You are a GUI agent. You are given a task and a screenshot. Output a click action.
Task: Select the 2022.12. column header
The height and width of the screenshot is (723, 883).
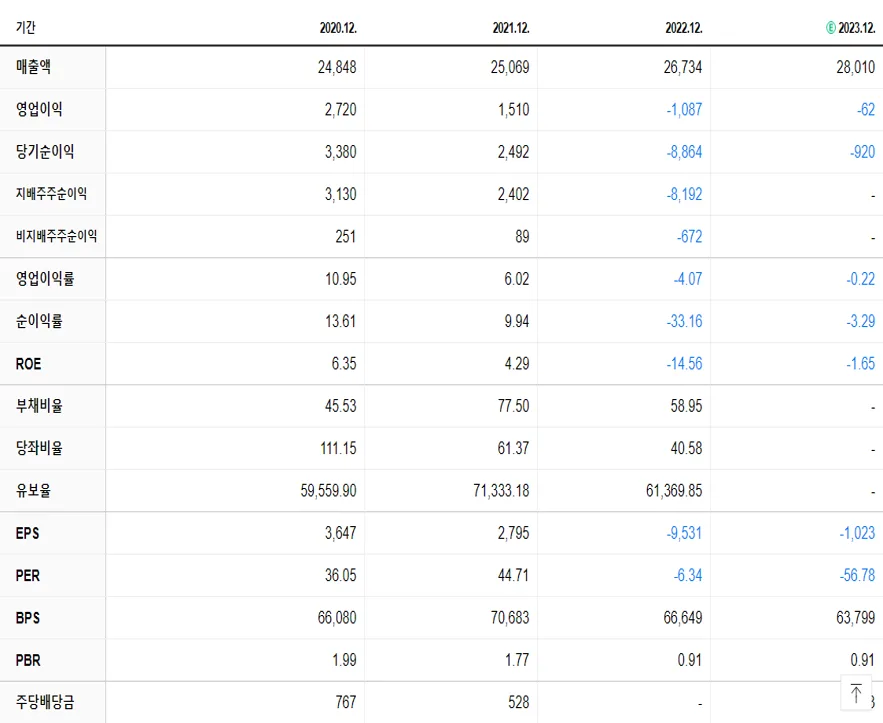coord(684,28)
